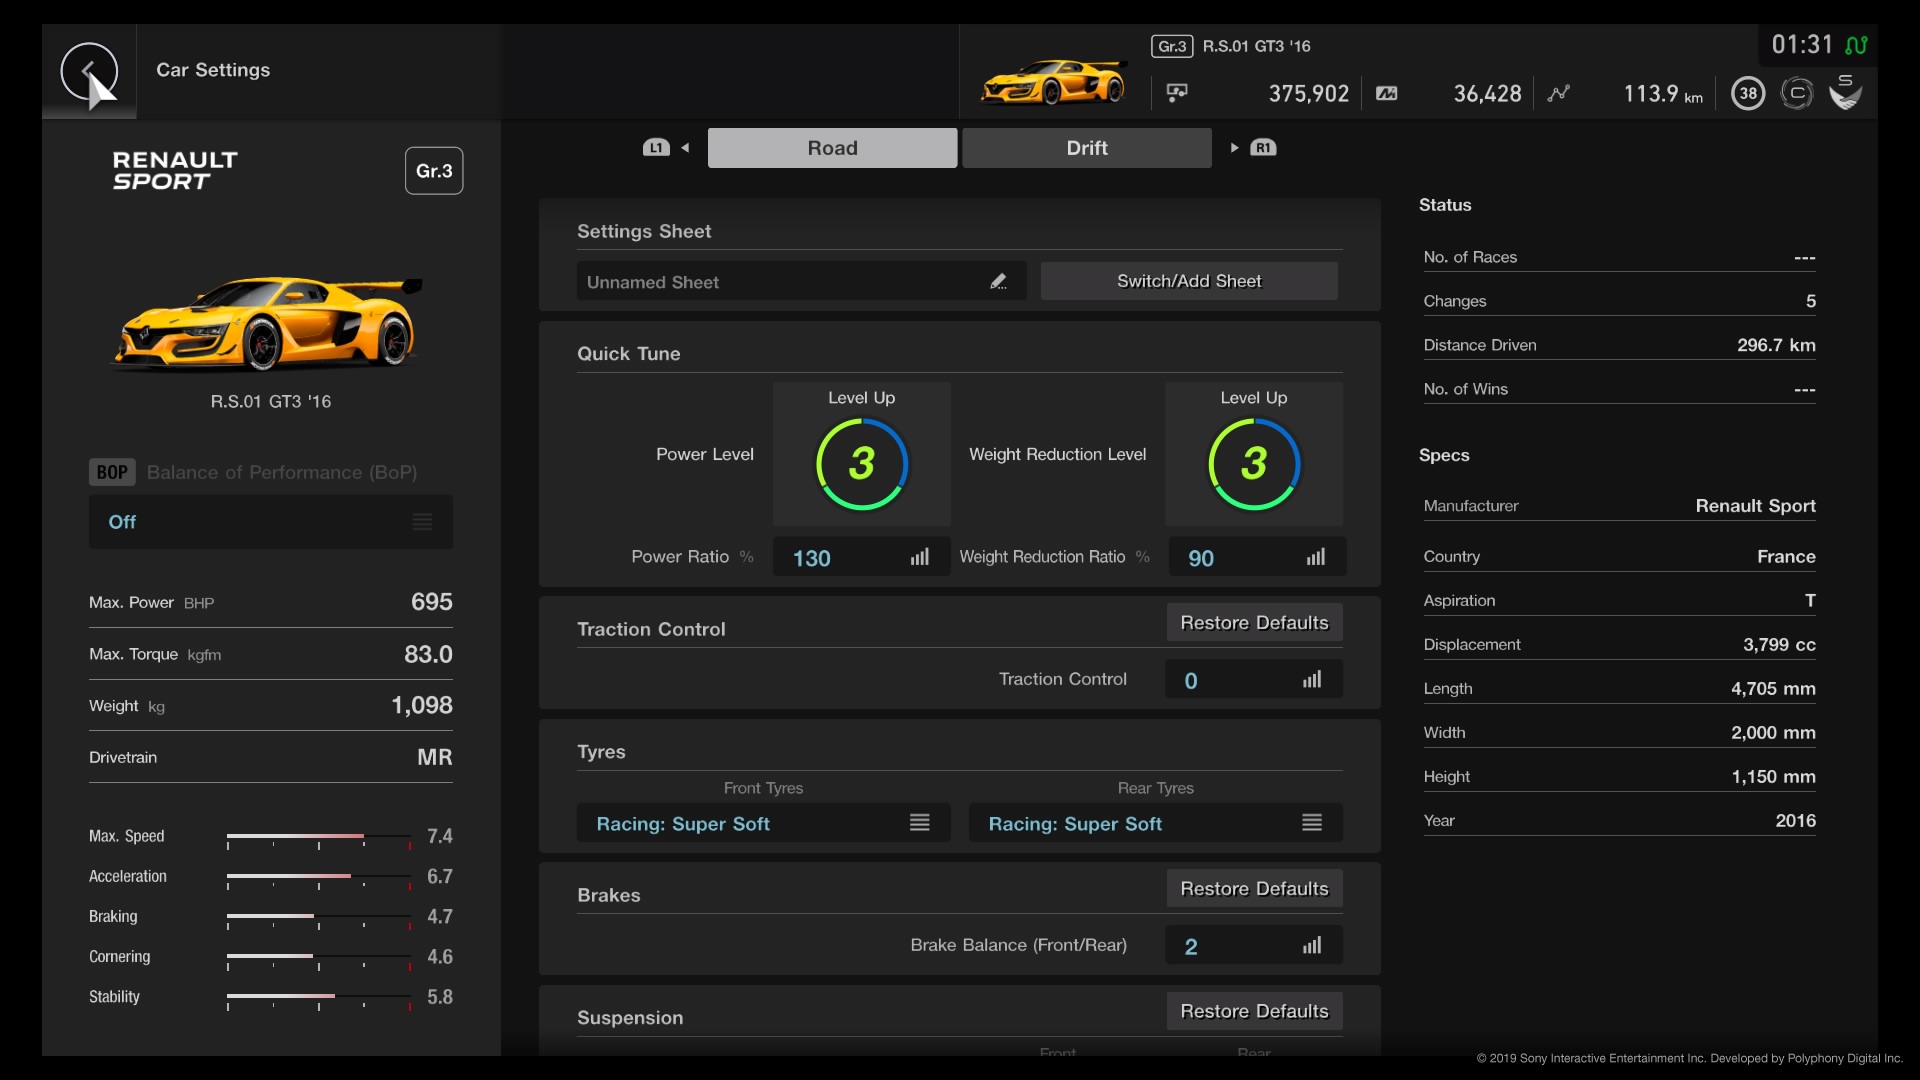Screen dimensions: 1920x1080
Task: Click the Gr.3 category badge beside Renault Sport
Action: pyautogui.click(x=434, y=171)
